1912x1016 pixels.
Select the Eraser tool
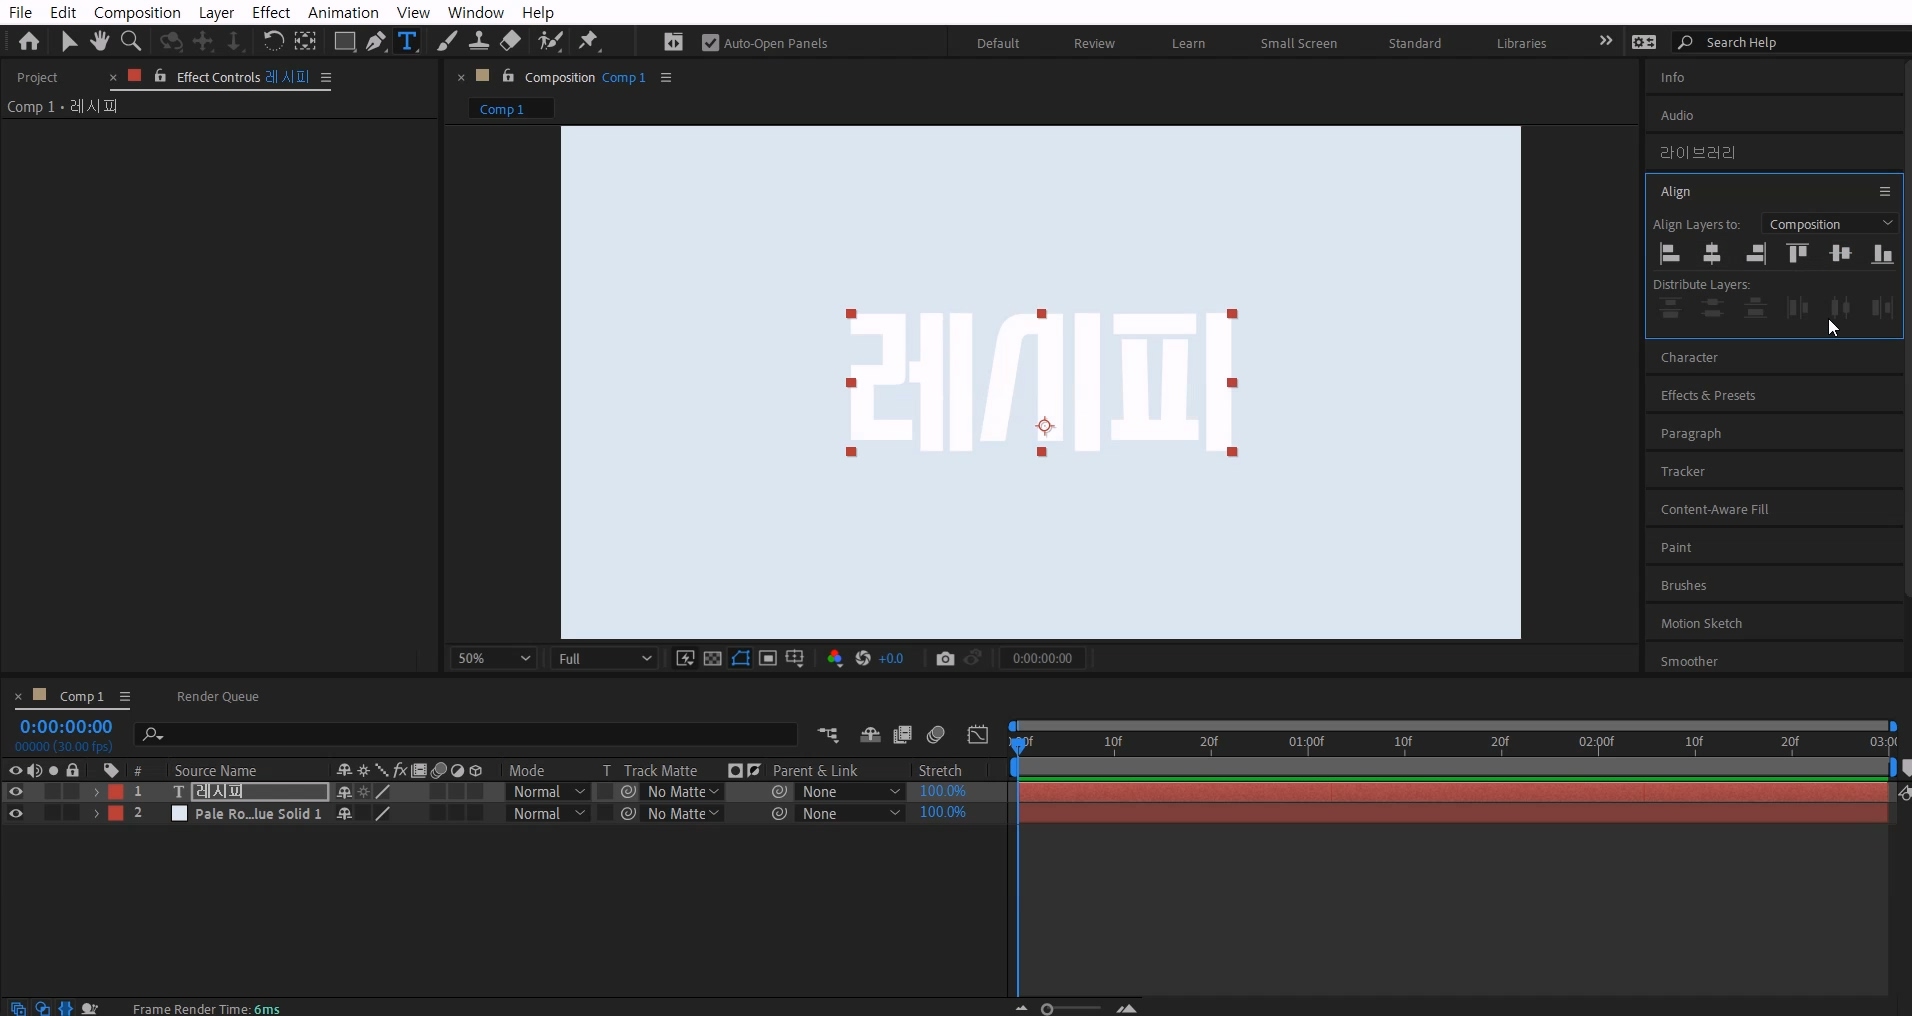511,42
